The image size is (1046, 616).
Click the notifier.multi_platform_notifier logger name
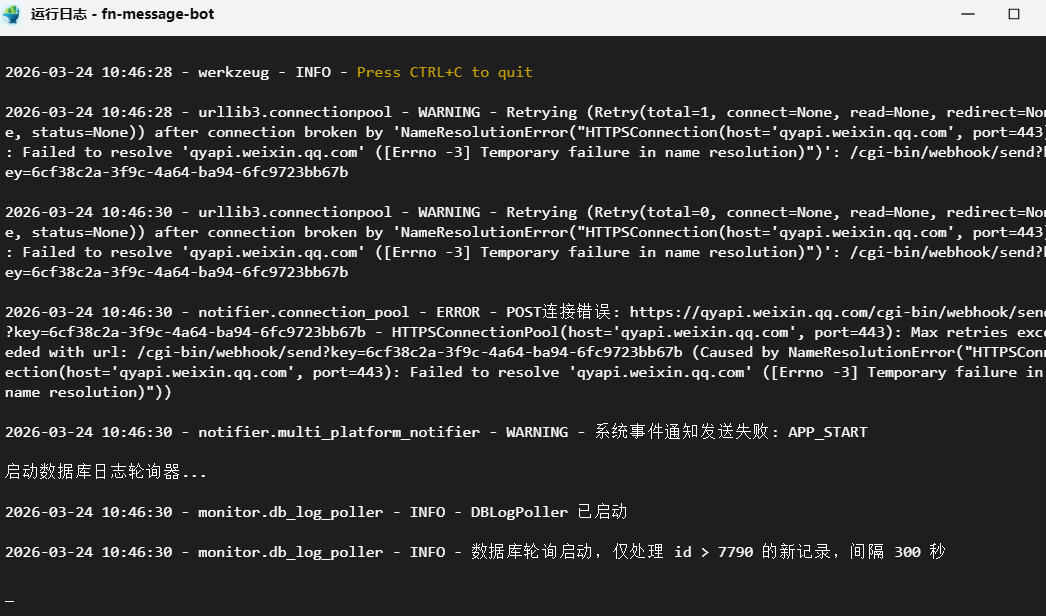339,432
